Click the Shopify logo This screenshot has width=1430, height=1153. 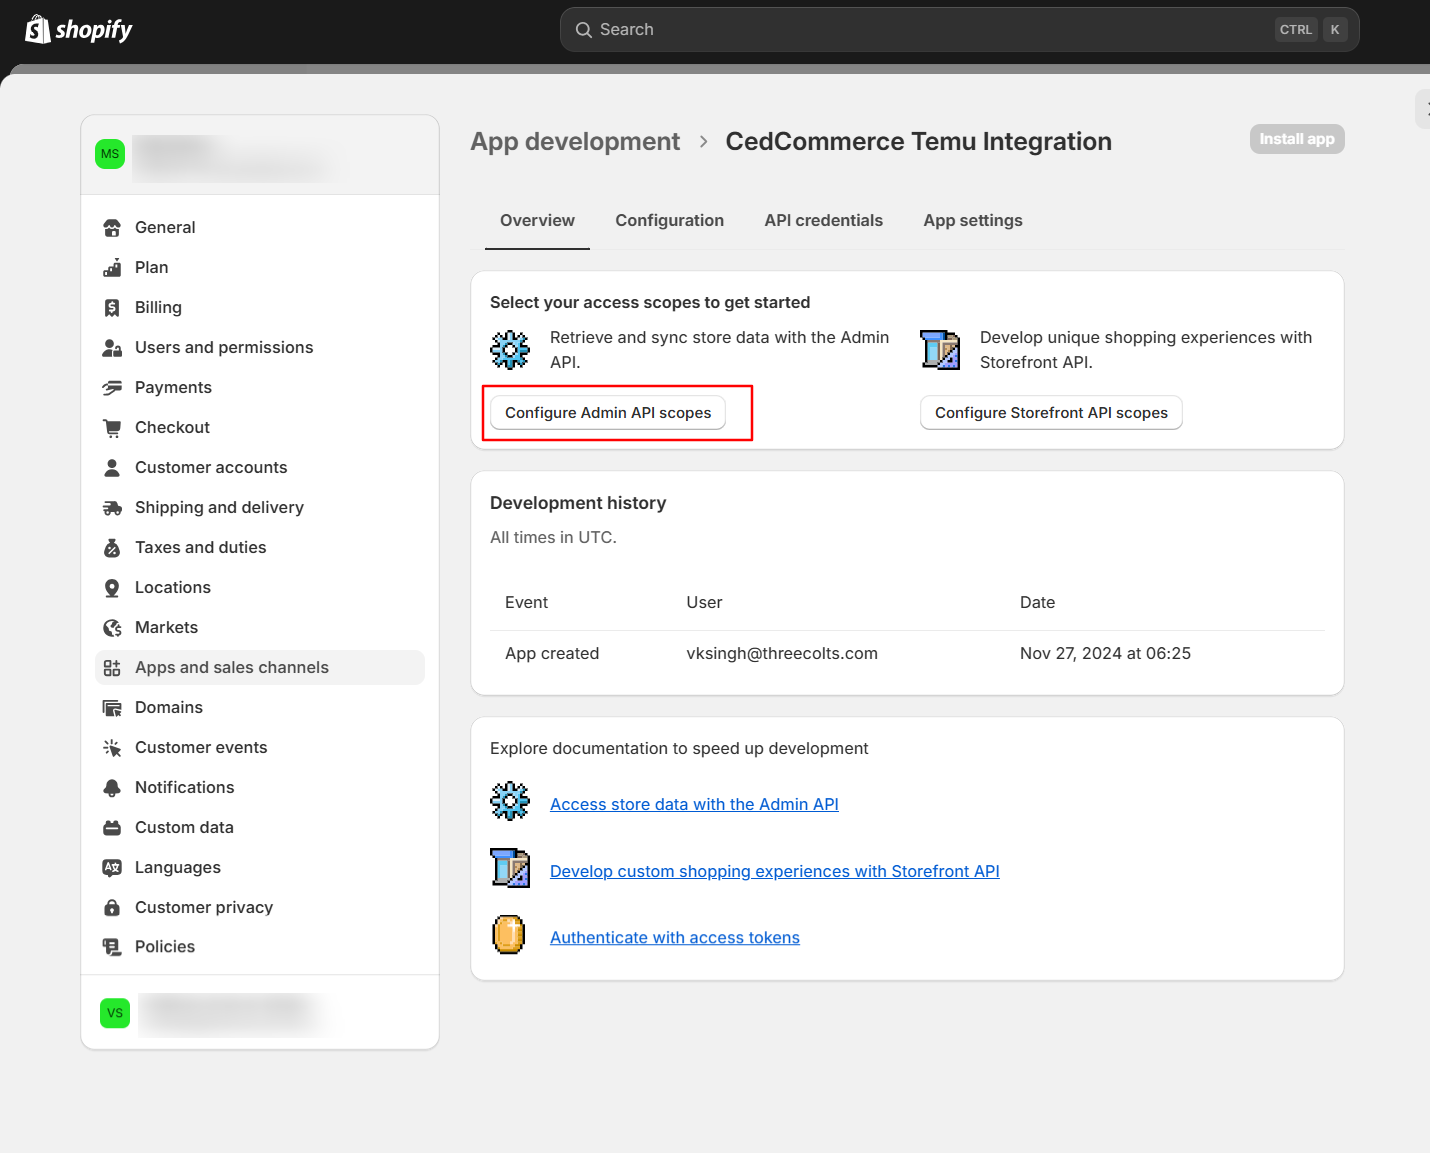78,30
